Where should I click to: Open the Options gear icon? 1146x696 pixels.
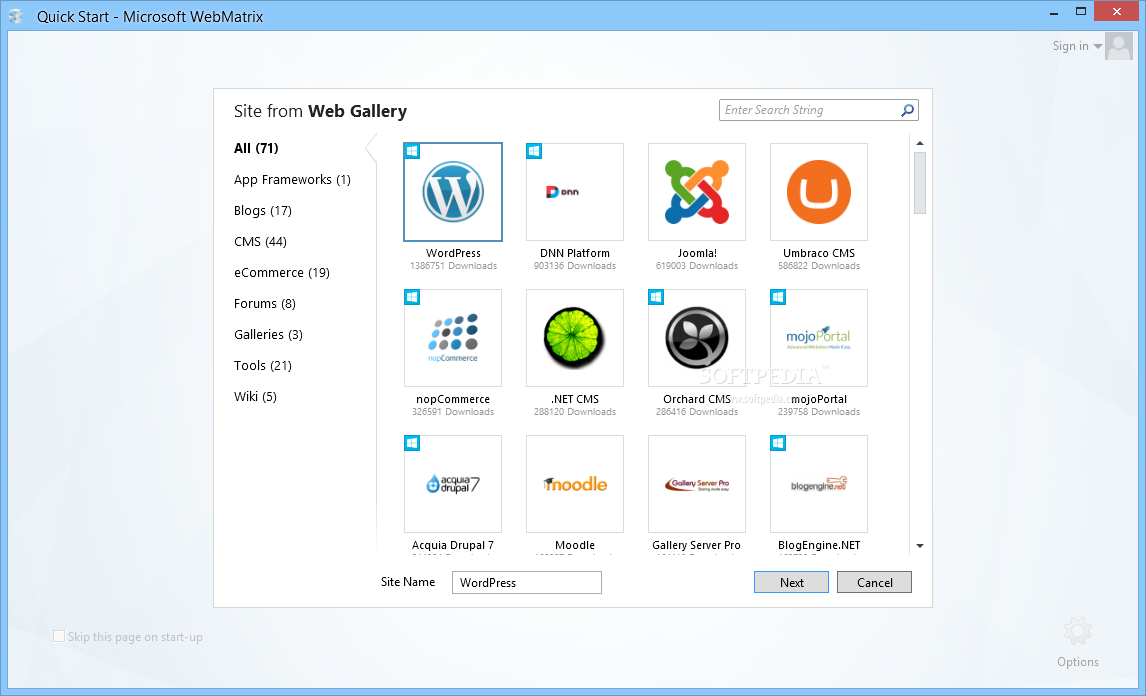click(1078, 632)
